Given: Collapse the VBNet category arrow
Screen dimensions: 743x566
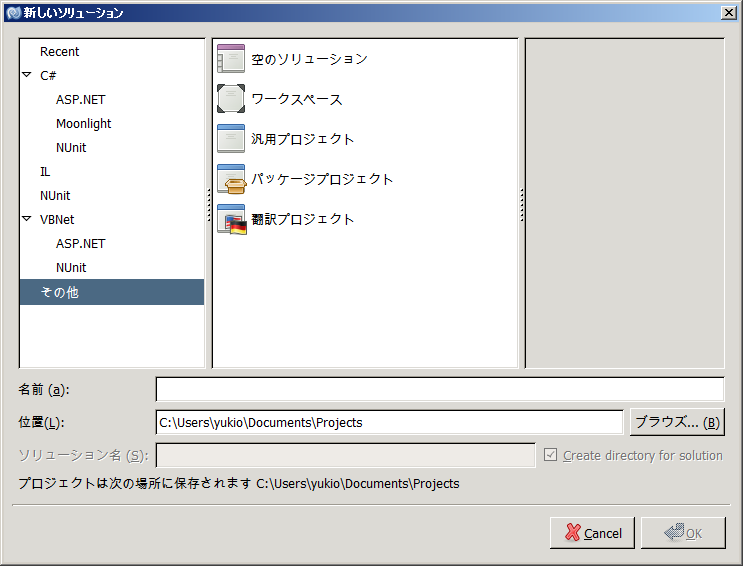Looking at the screenshot, I should pos(27,219).
